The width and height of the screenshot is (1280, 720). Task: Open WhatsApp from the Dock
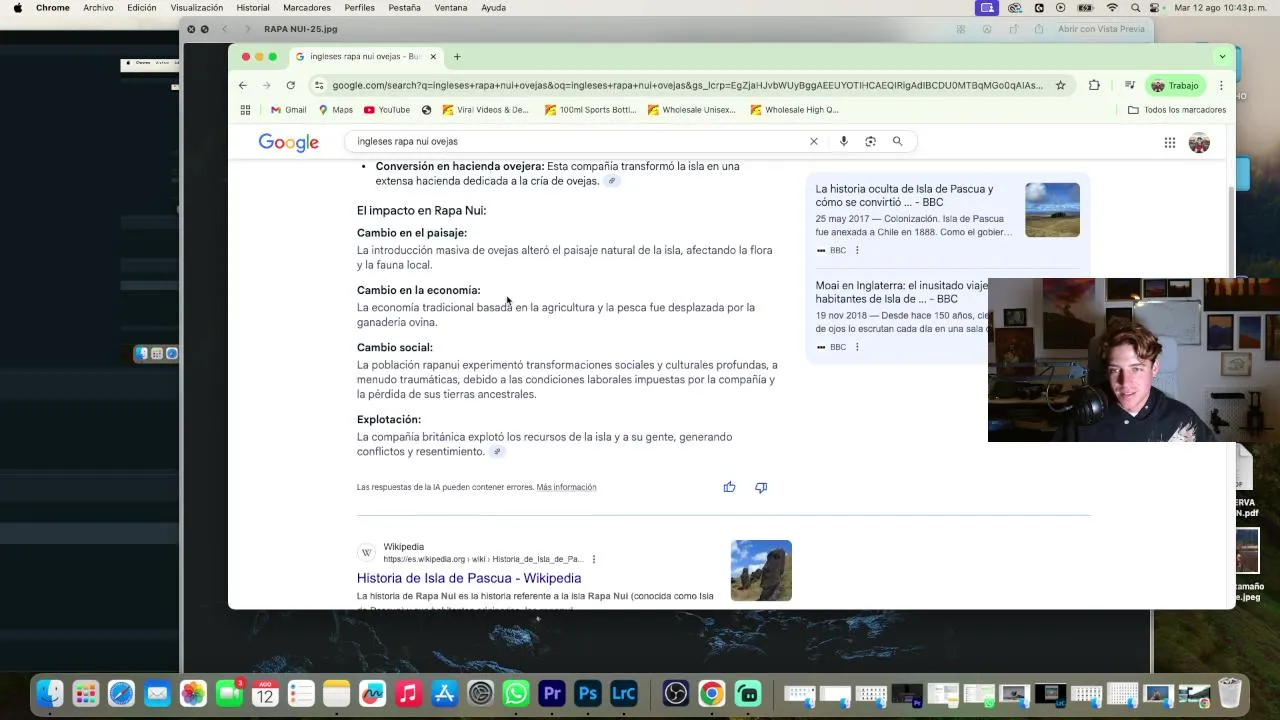click(516, 693)
